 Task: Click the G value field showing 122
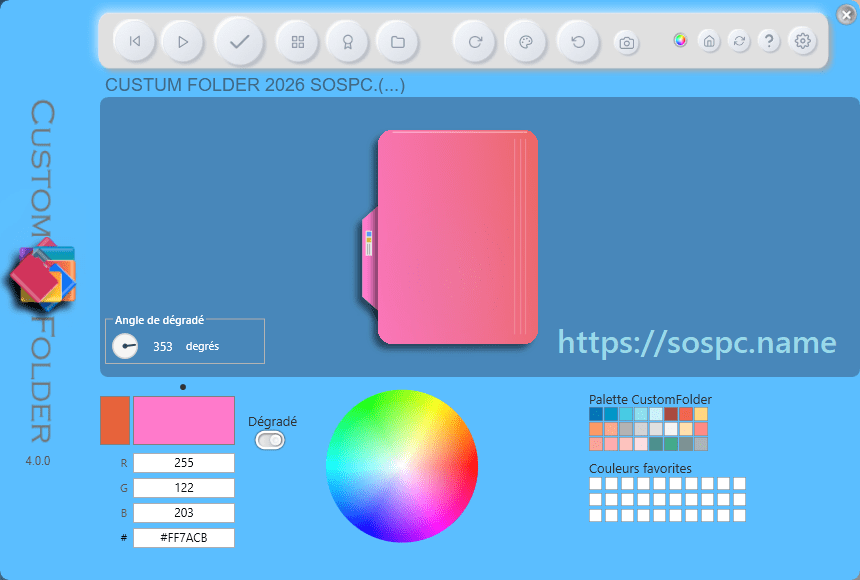[x=184, y=488]
